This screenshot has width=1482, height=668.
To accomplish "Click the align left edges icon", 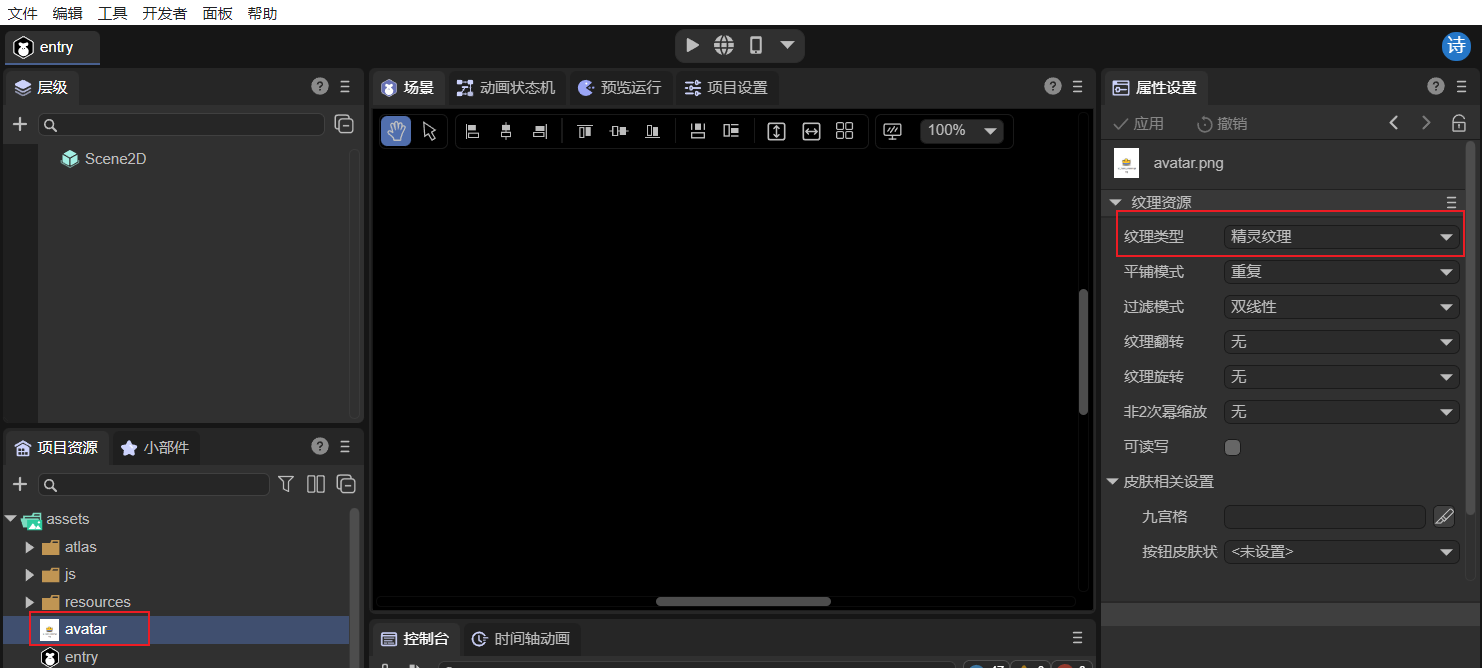I will 473,131.
